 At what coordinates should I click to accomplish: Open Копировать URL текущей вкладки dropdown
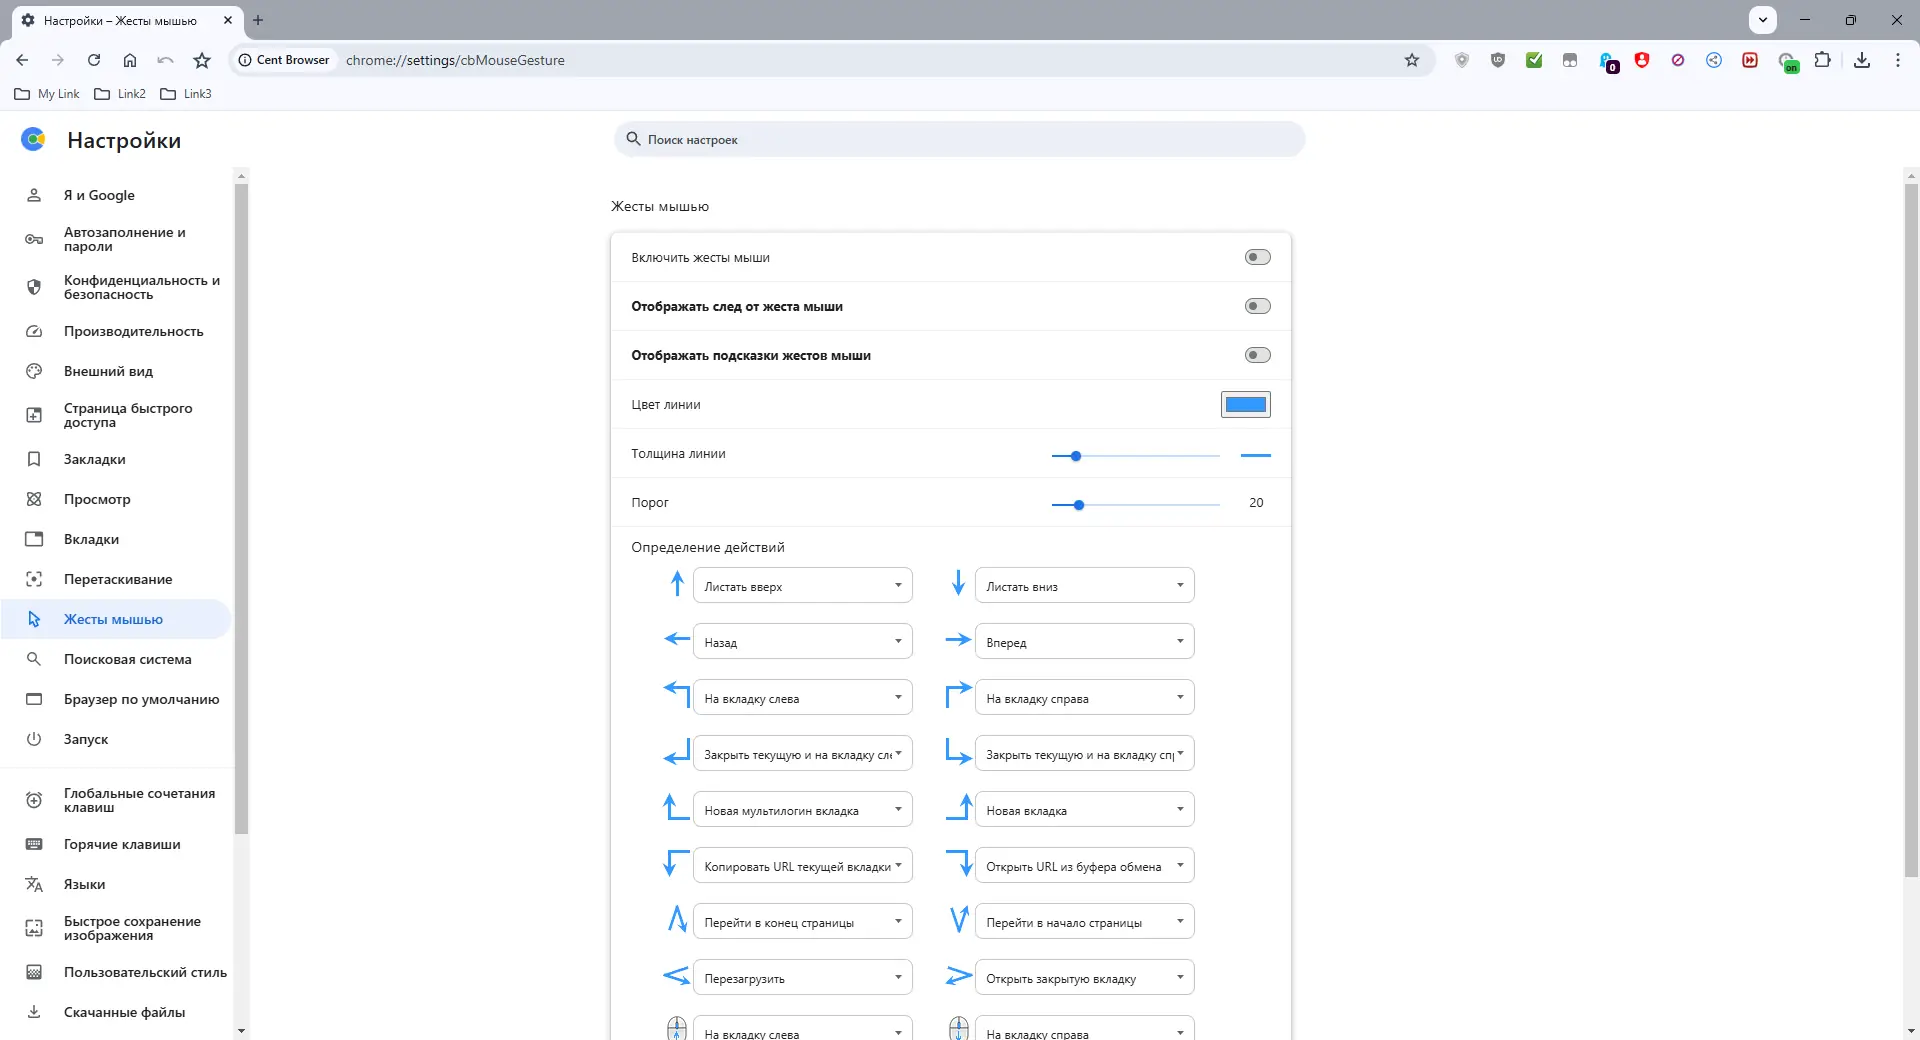click(x=803, y=866)
